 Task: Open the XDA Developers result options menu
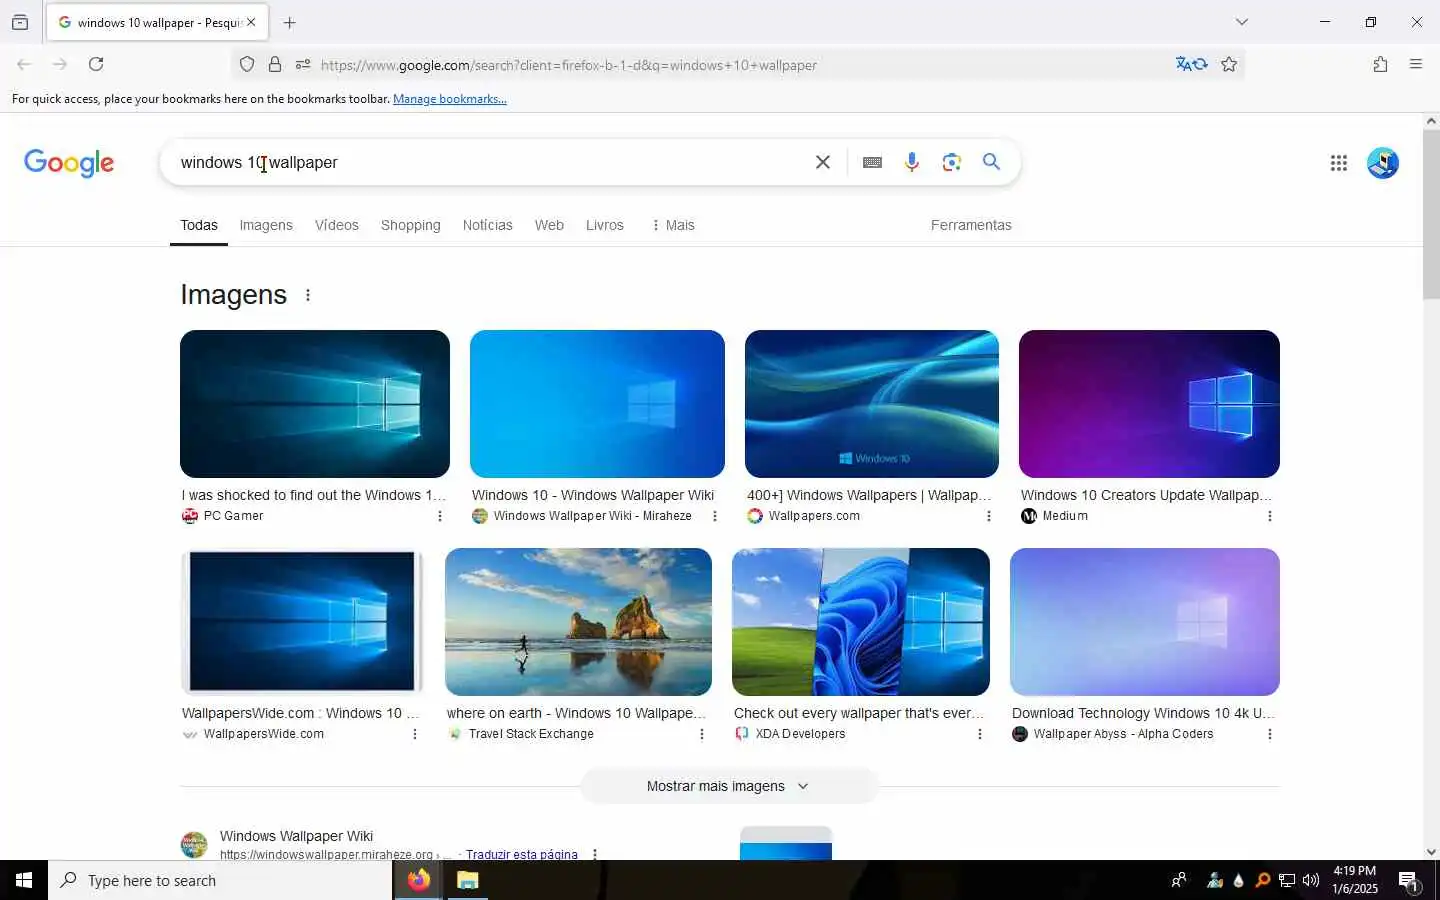[x=980, y=734]
